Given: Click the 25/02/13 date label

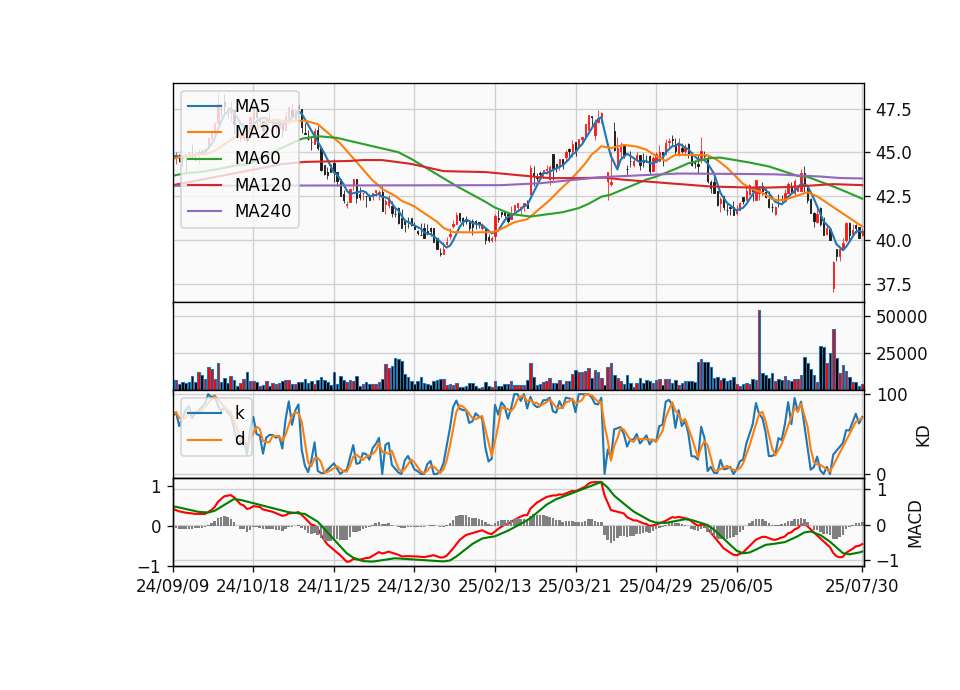Looking at the screenshot, I should pos(495,586).
